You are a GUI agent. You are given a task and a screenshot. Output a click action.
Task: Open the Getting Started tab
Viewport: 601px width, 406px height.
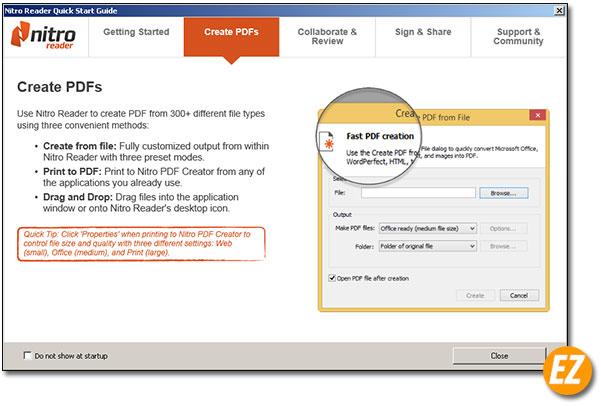136,37
